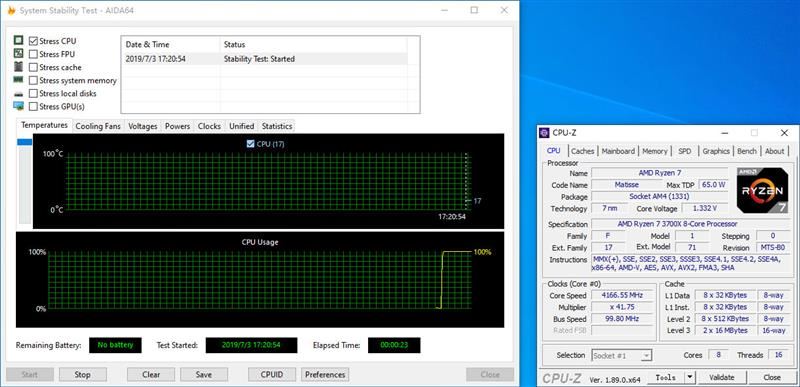
Task: Click the local disks drive icon
Action: pos(18,94)
